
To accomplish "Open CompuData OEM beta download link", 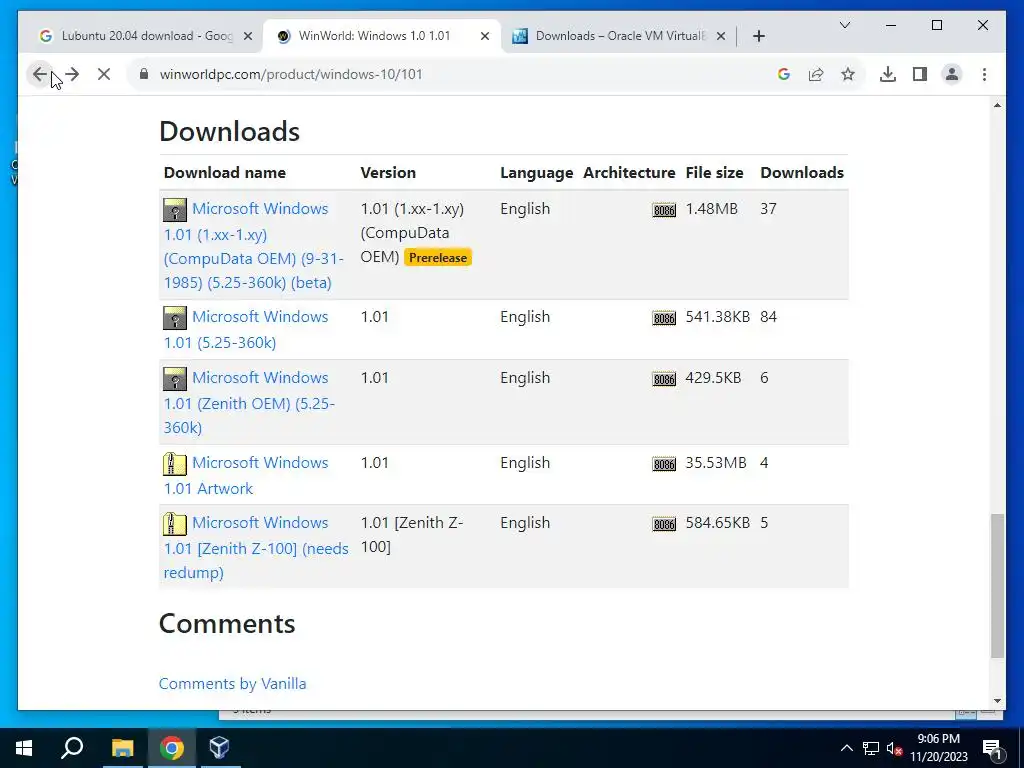I will click(253, 245).
